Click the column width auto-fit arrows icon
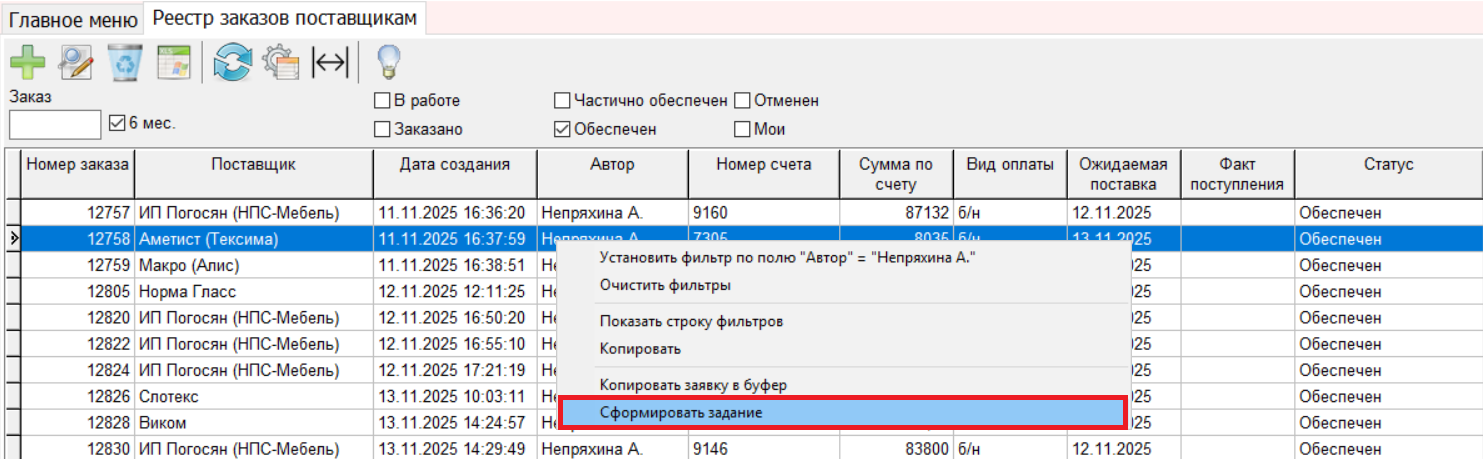This screenshot has width=1483, height=459. tap(330, 63)
